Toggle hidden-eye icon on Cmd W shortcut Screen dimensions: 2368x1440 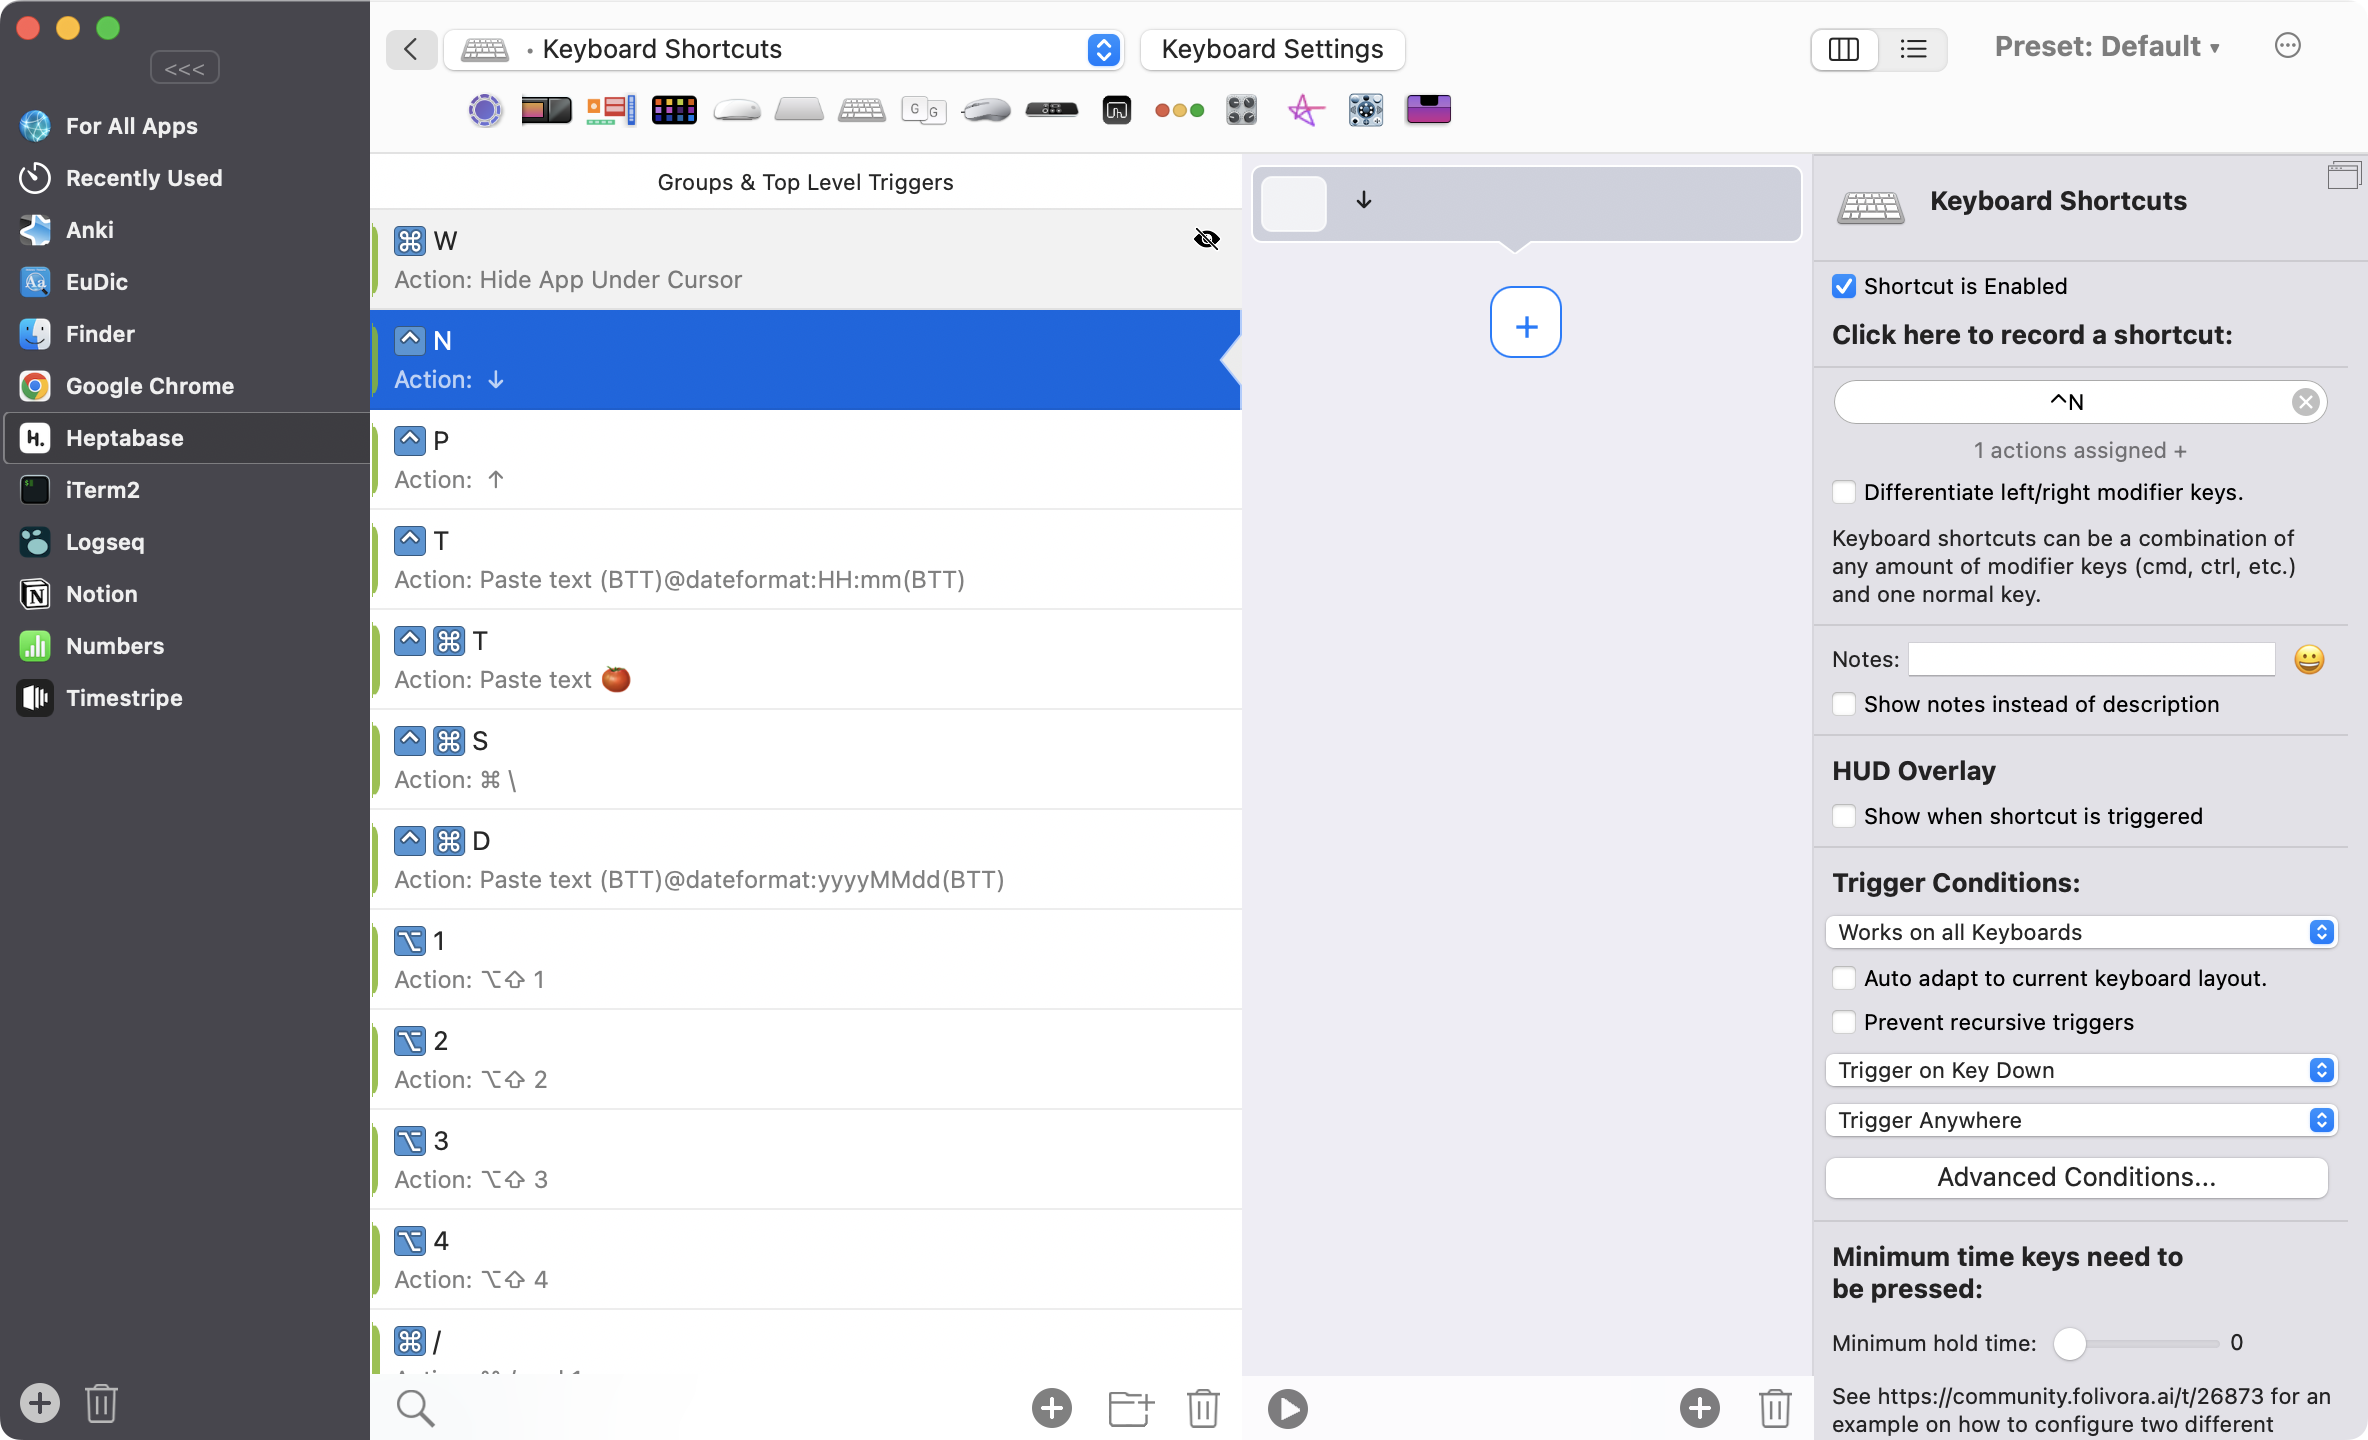[x=1207, y=239]
